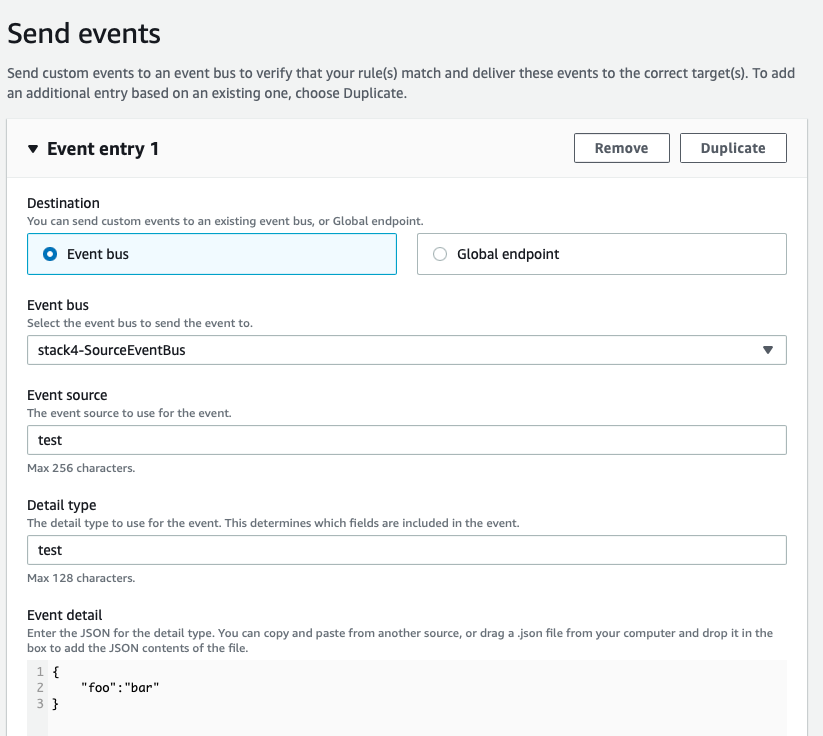Choose the Global endpoint radio button
823x736 pixels.
[x=440, y=254]
